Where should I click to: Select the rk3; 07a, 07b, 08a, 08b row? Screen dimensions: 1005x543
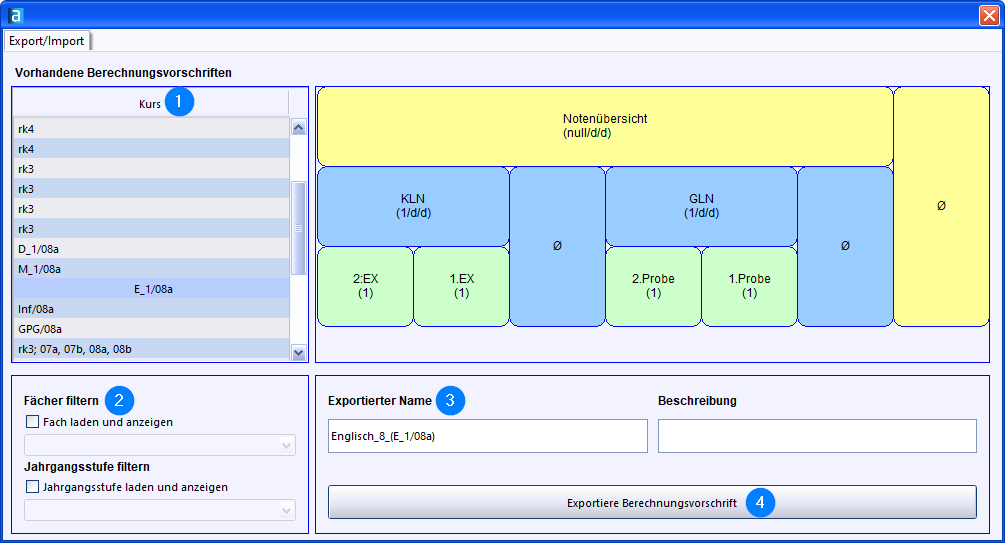[x=151, y=348]
